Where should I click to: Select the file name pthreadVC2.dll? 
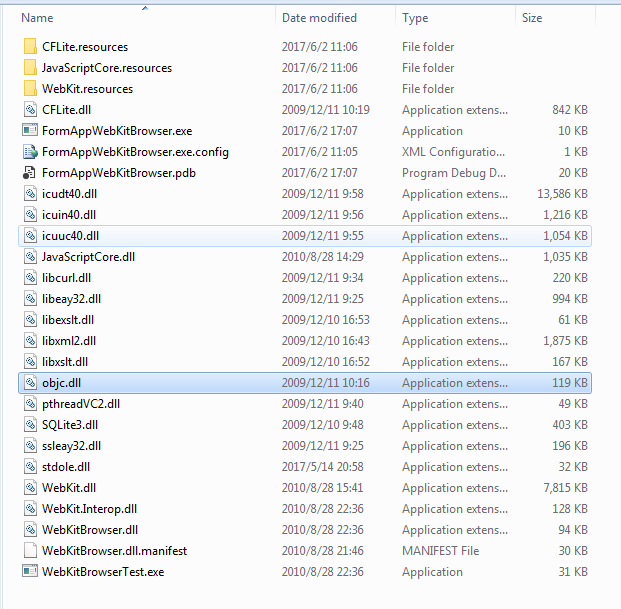pyautogui.click(x=81, y=403)
